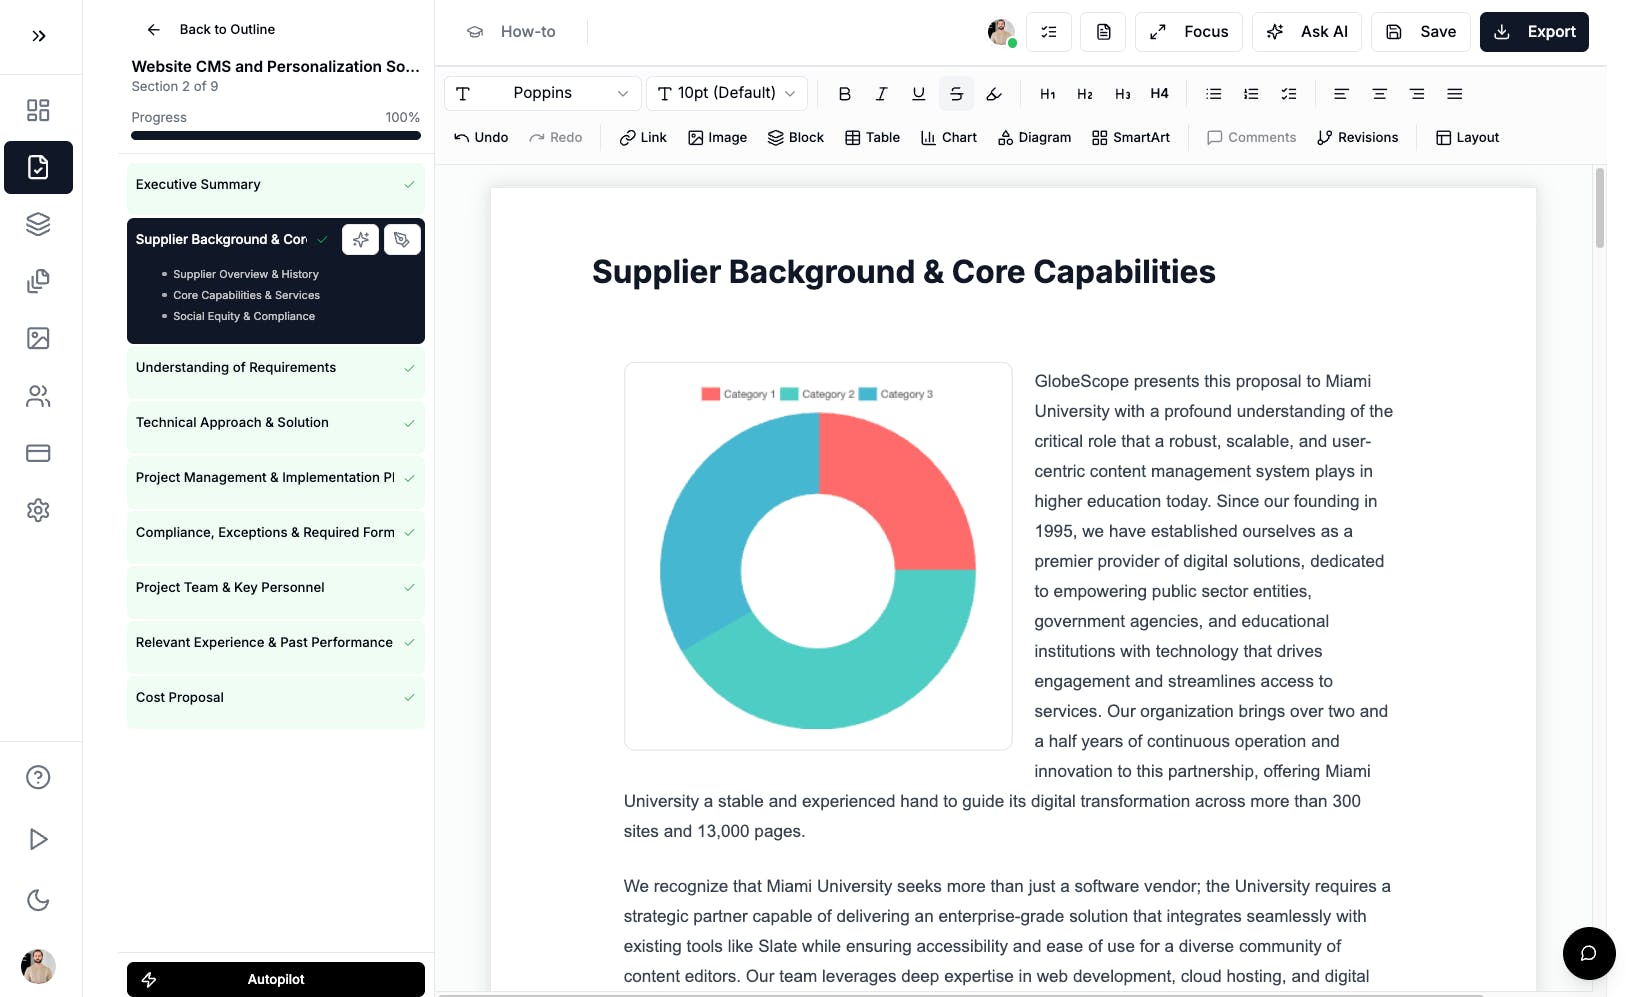Open the Cost Proposal section

click(x=275, y=698)
